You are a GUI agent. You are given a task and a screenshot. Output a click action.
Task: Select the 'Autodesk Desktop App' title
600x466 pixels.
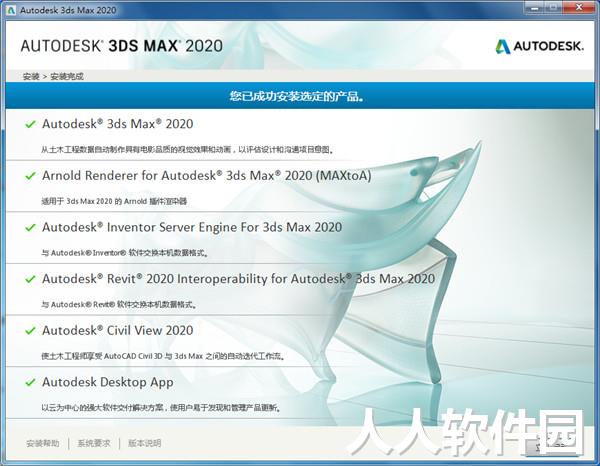(x=108, y=382)
